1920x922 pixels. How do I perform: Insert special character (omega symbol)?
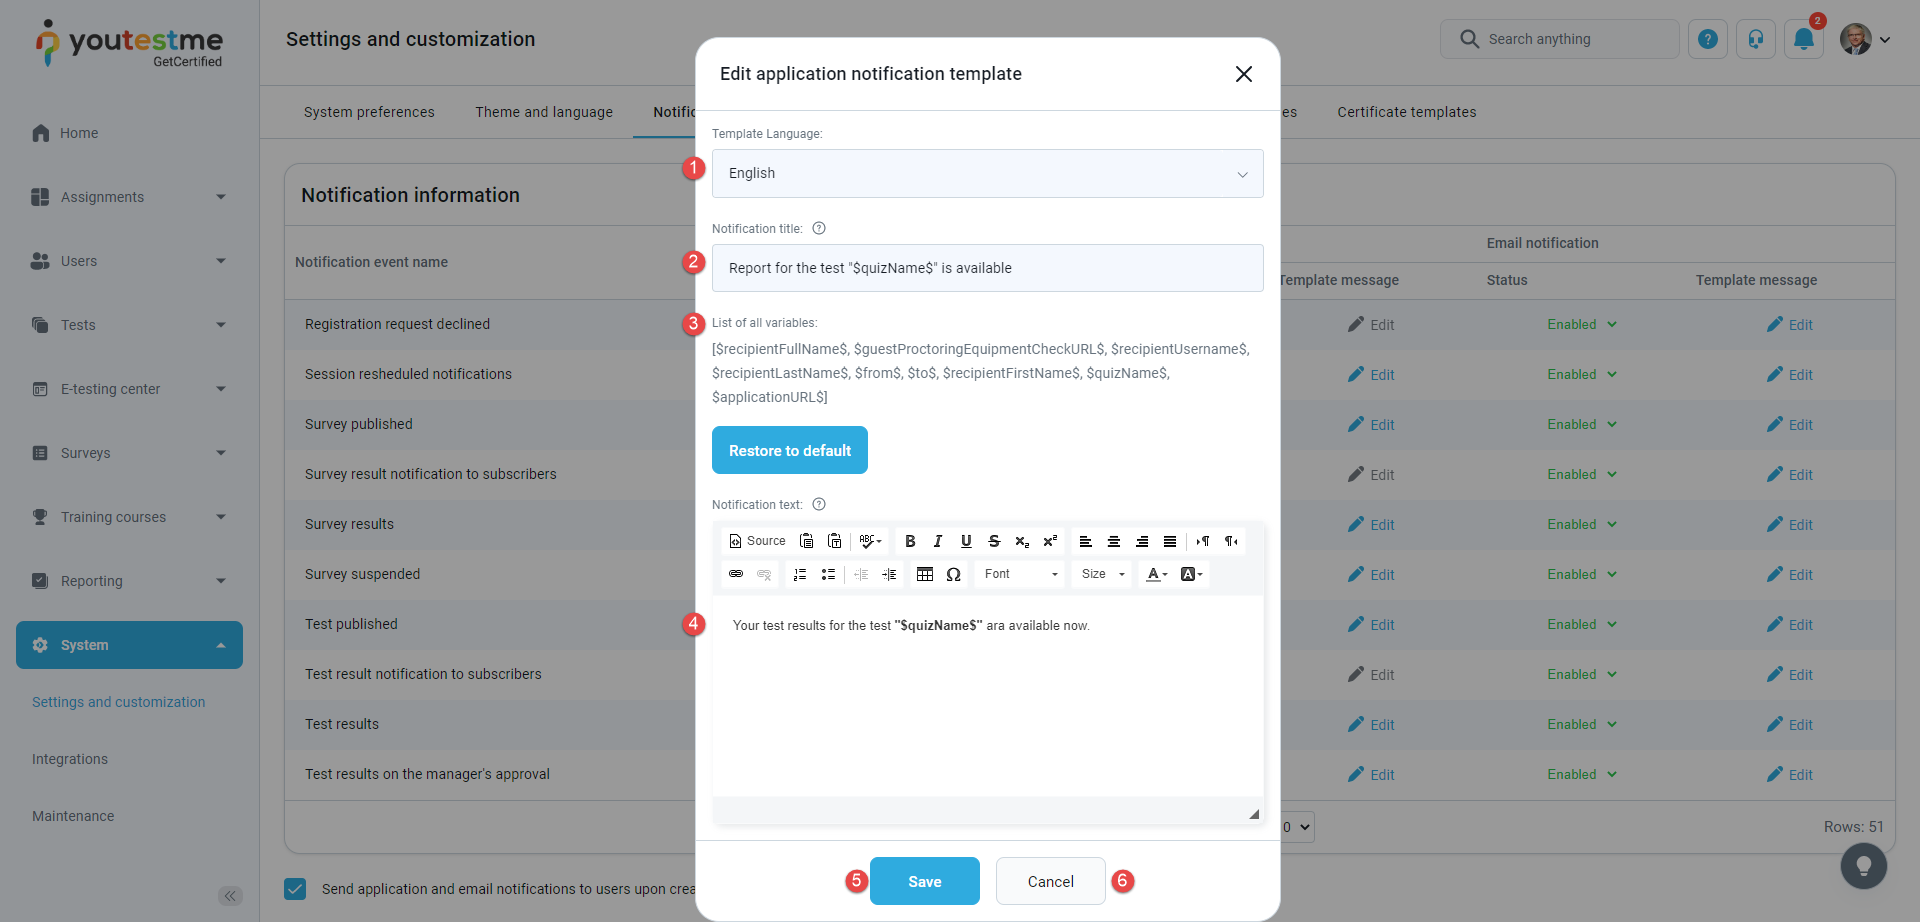953,574
